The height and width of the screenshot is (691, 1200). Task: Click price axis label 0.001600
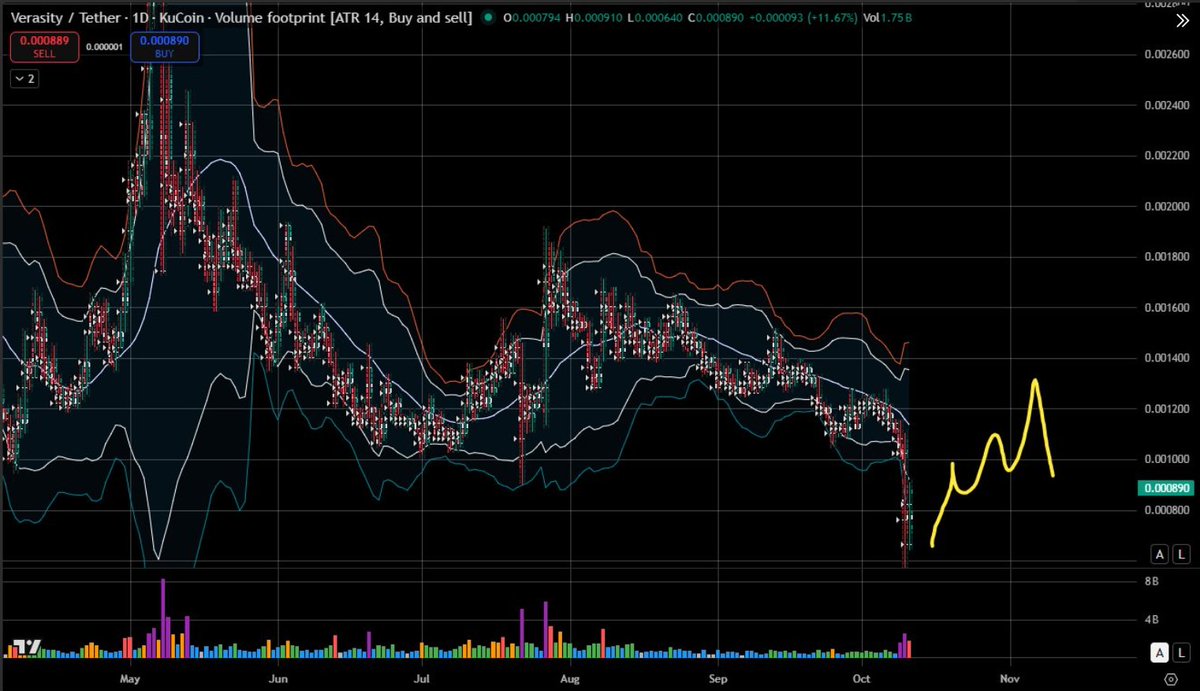(x=1166, y=308)
